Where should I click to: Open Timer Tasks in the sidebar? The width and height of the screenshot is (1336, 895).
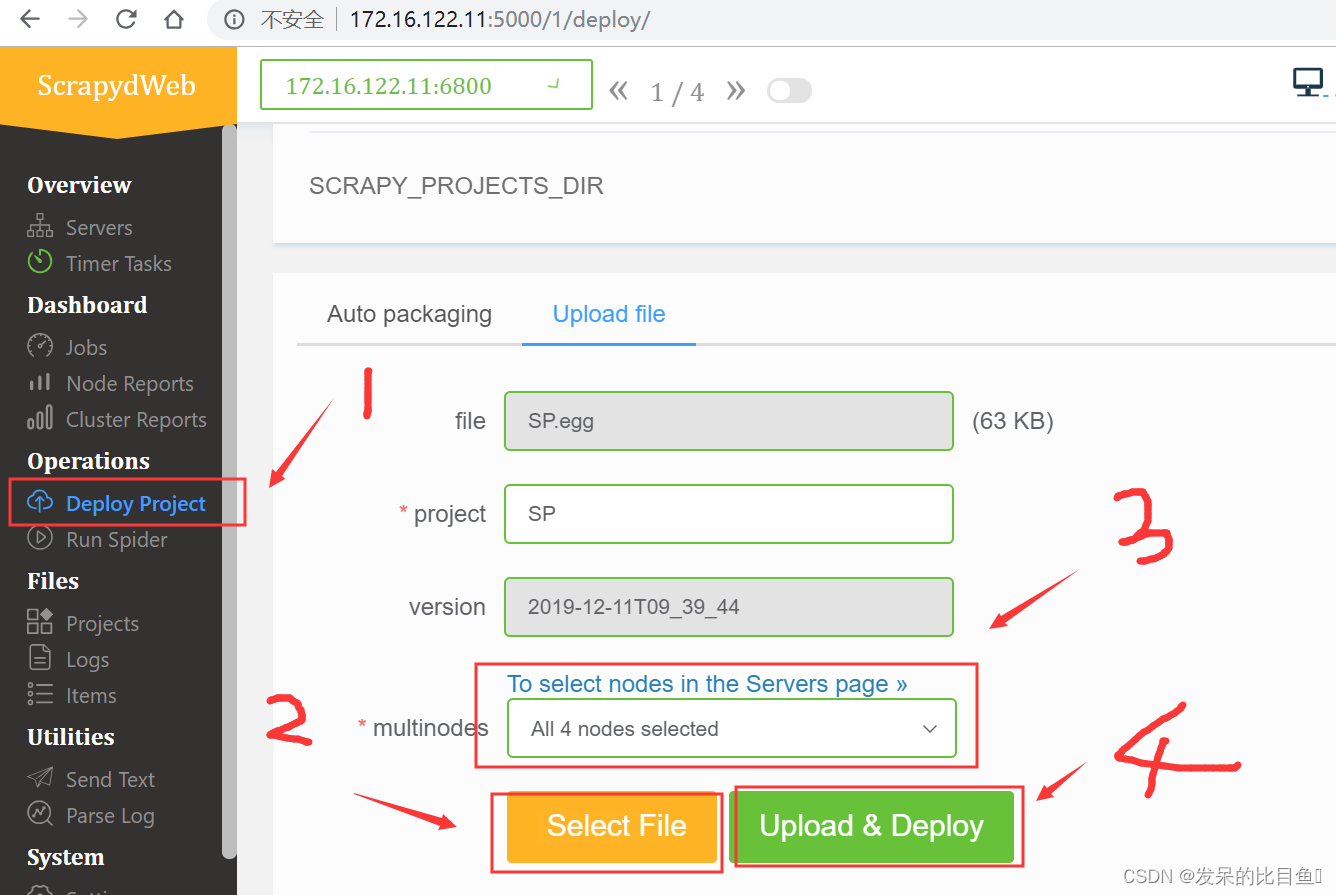point(119,264)
